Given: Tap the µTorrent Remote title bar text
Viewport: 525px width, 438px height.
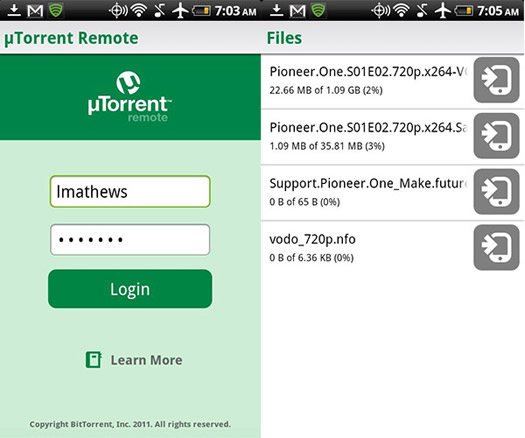Looking at the screenshot, I should 71,38.
